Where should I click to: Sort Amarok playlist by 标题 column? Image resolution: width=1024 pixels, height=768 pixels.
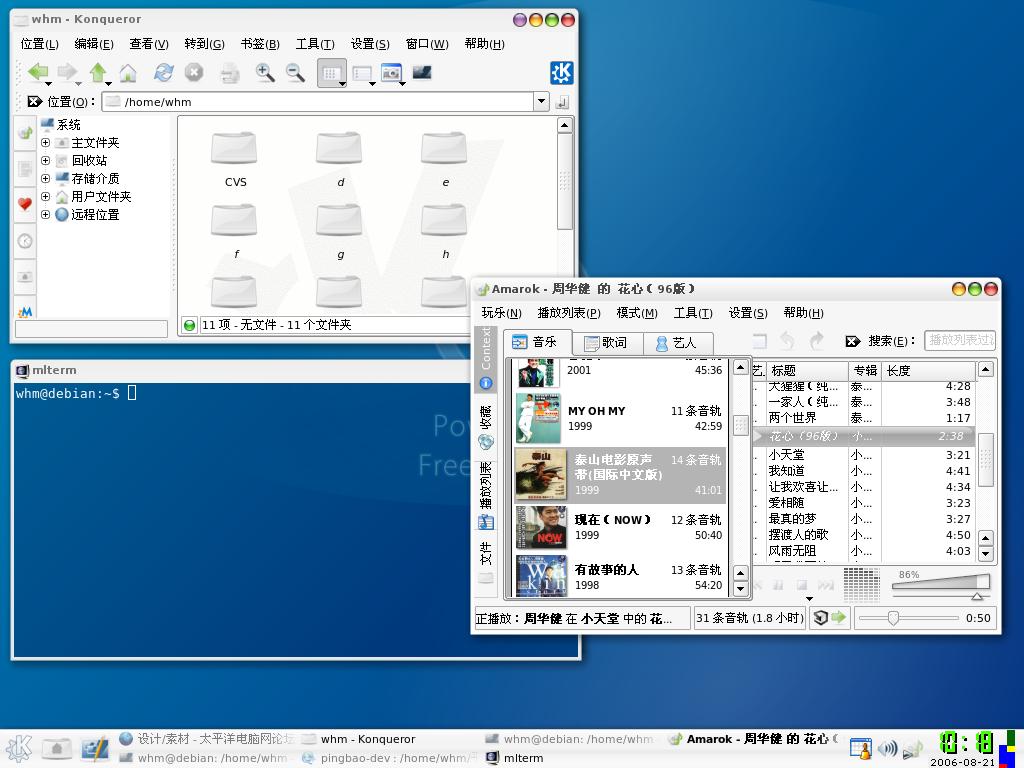[807, 370]
